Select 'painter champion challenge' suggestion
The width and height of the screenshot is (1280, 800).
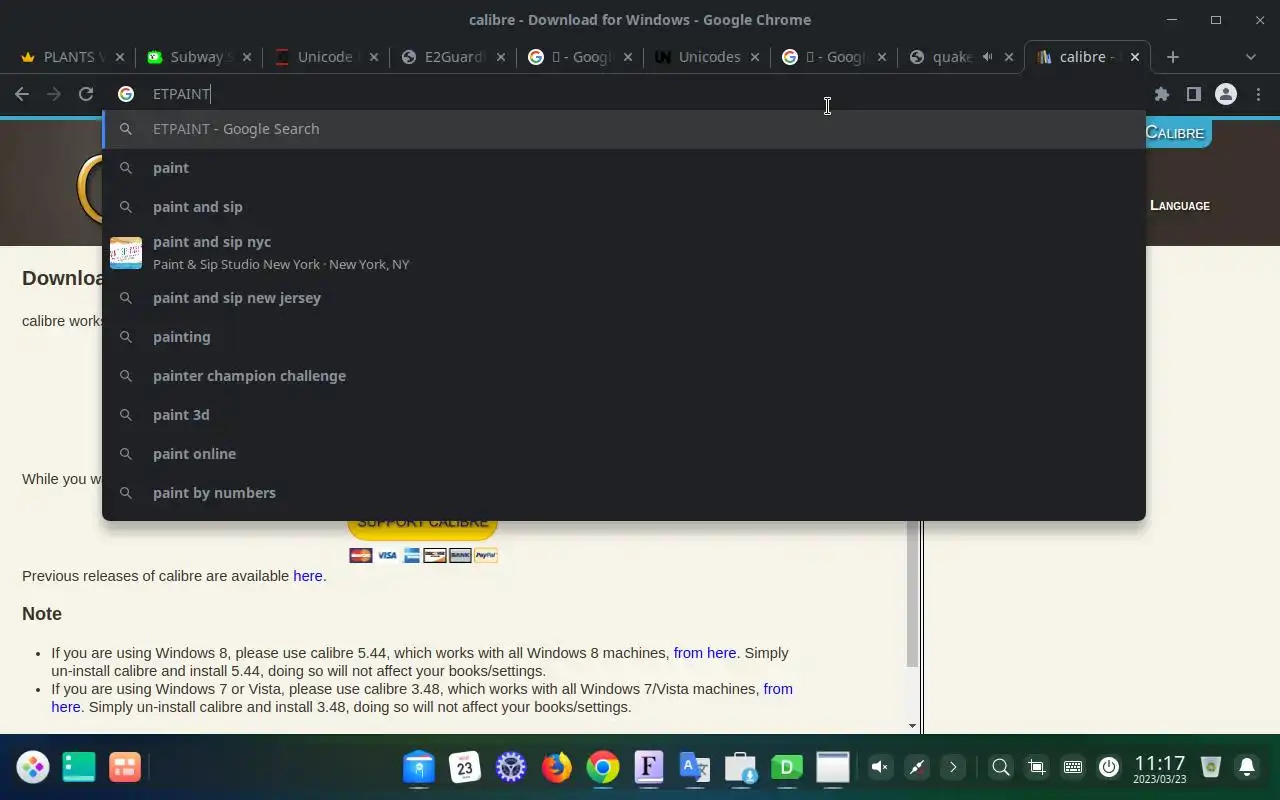point(624,376)
